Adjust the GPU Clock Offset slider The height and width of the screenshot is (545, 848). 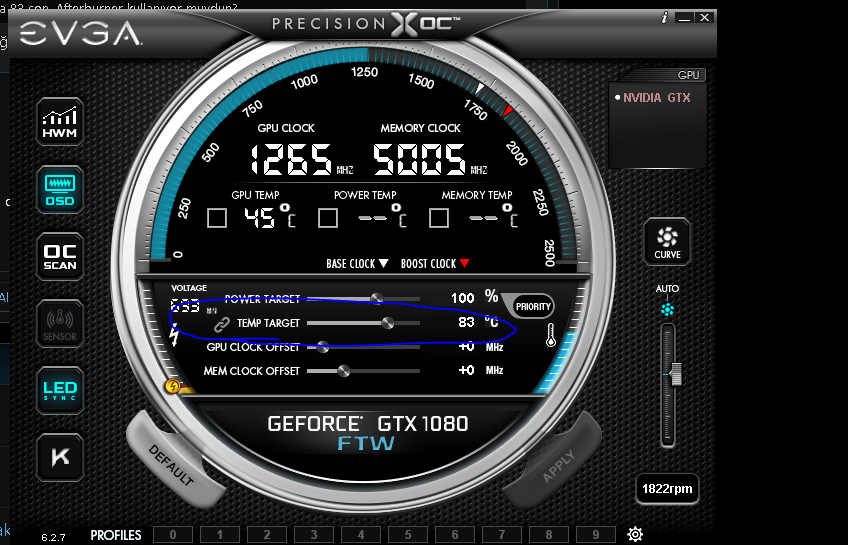(x=322, y=347)
